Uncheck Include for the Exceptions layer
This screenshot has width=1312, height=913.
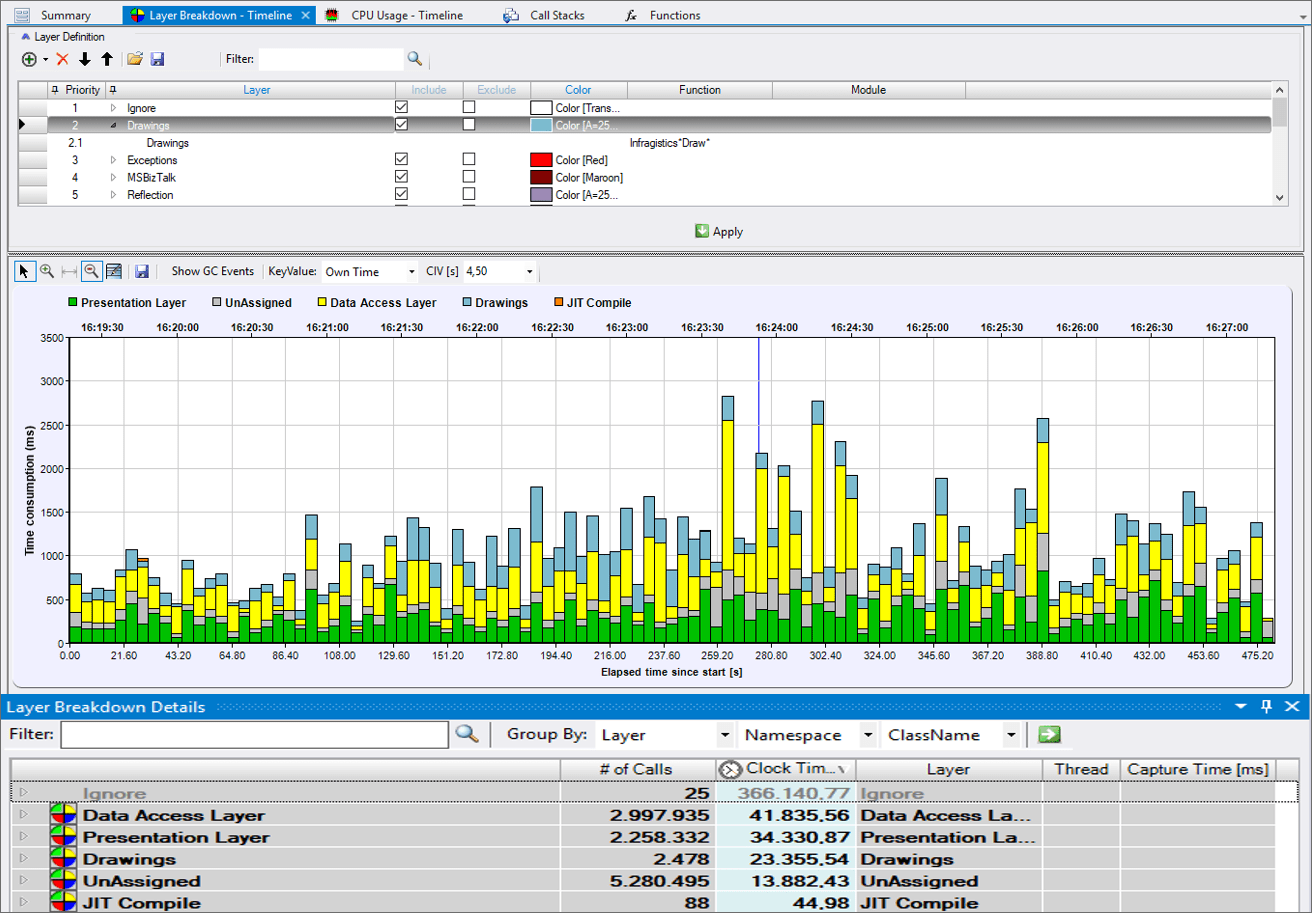coord(402,159)
